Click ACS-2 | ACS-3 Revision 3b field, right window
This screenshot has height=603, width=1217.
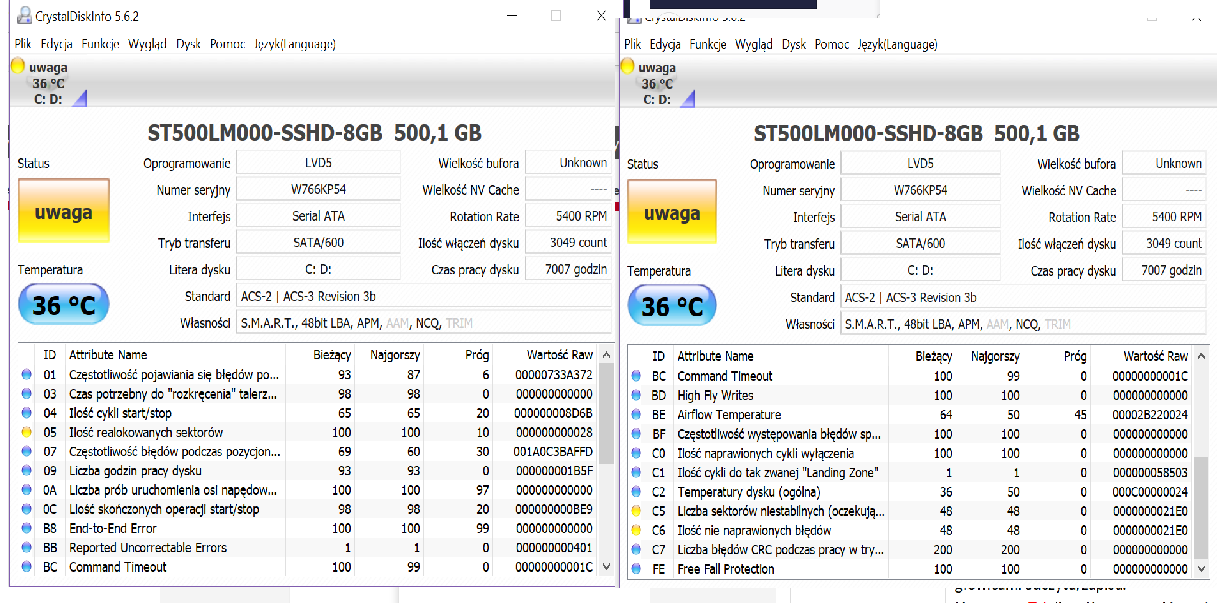click(1022, 297)
